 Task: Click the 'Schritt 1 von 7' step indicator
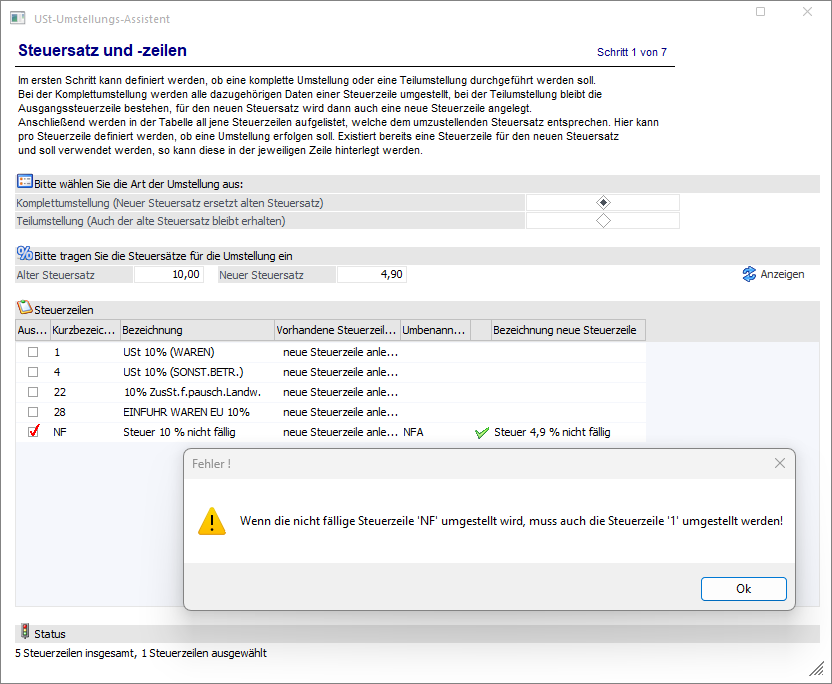pyautogui.click(x=631, y=52)
